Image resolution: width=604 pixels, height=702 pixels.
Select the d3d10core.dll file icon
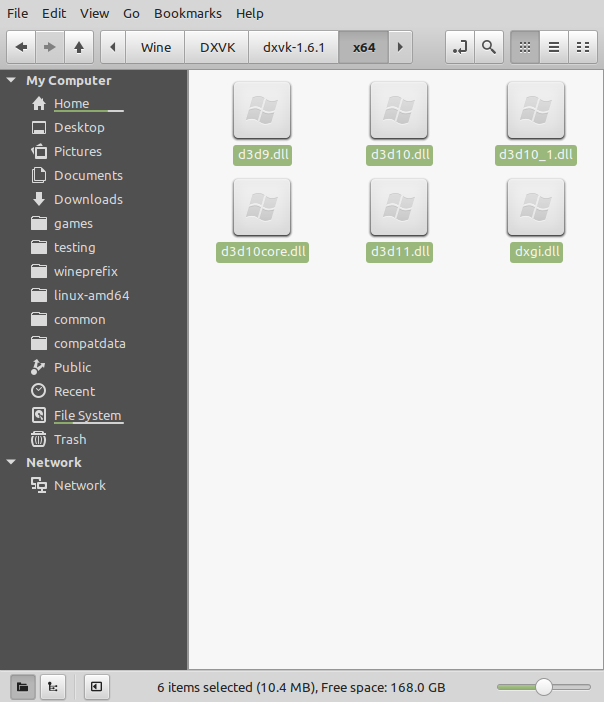pyautogui.click(x=262, y=207)
